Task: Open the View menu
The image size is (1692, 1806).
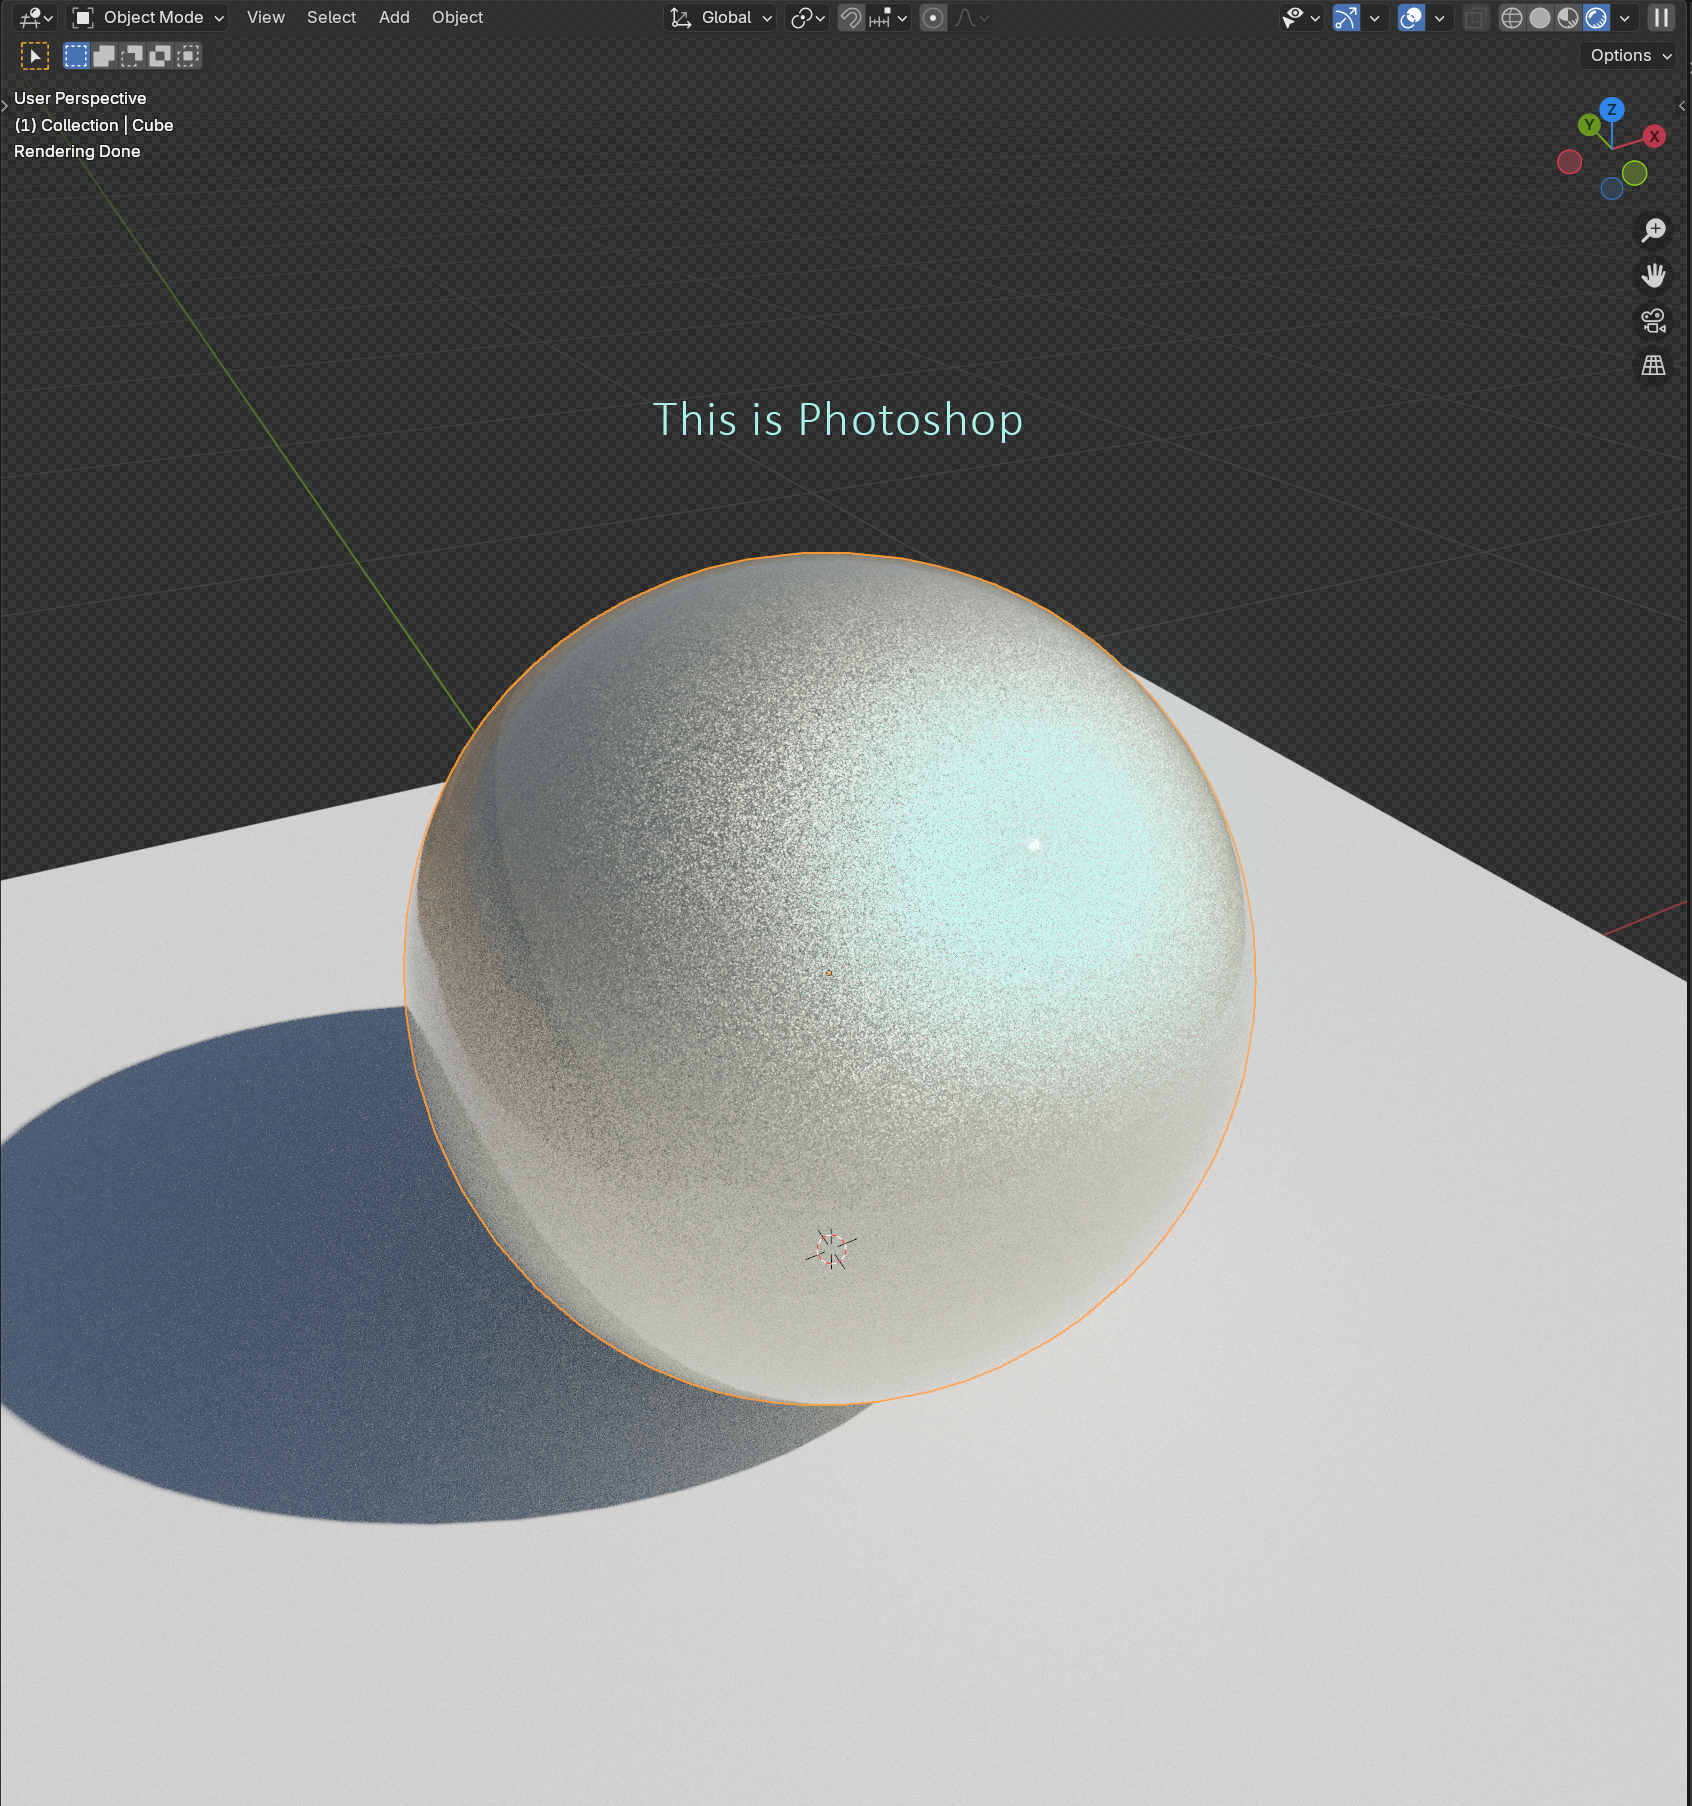Action: 265,18
